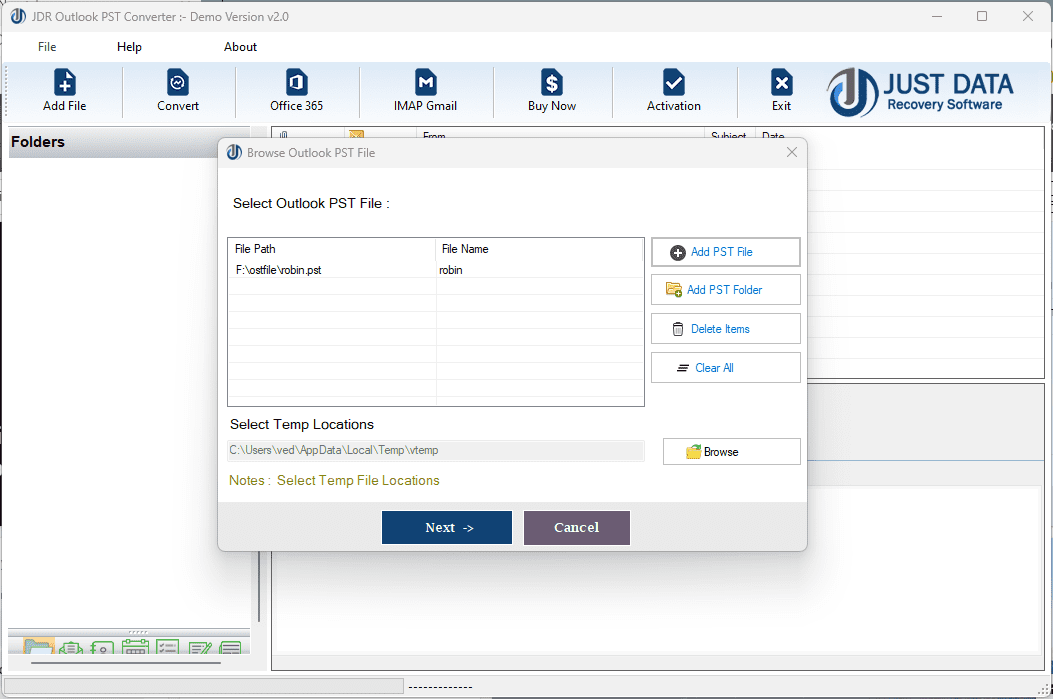Select the Contacts card icon at bottom
This screenshot has width=1053, height=699.
pyautogui.click(x=101, y=647)
